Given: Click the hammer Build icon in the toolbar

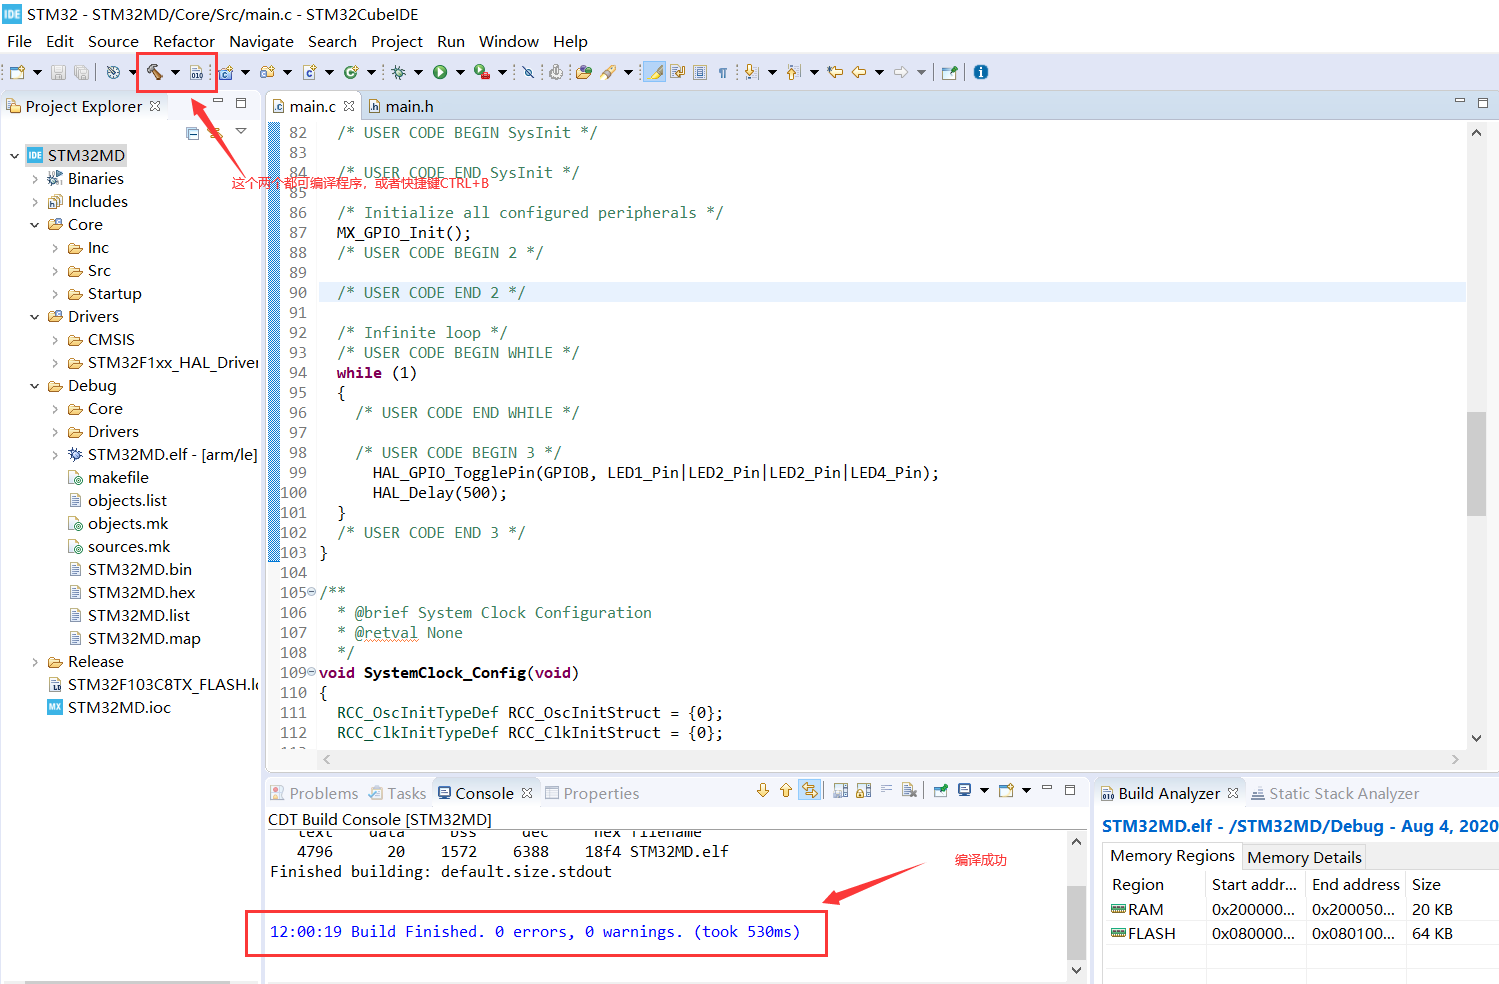Looking at the screenshot, I should coord(154,72).
